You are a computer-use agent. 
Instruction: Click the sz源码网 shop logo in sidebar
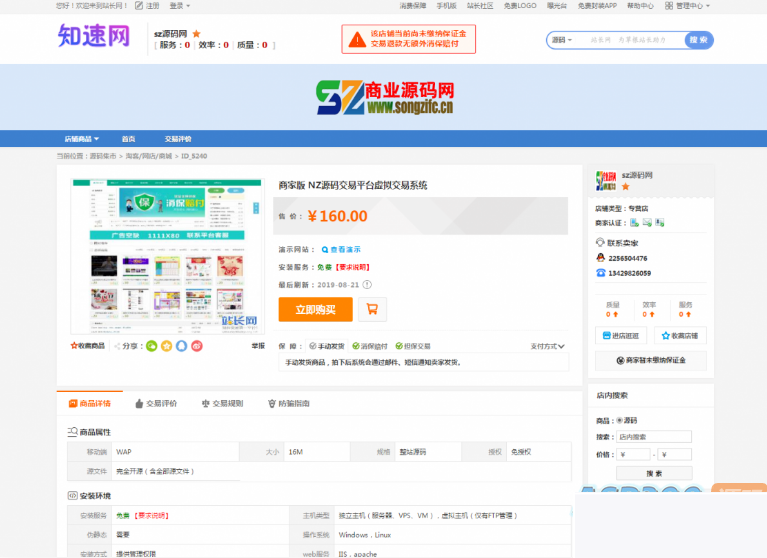[606, 181]
